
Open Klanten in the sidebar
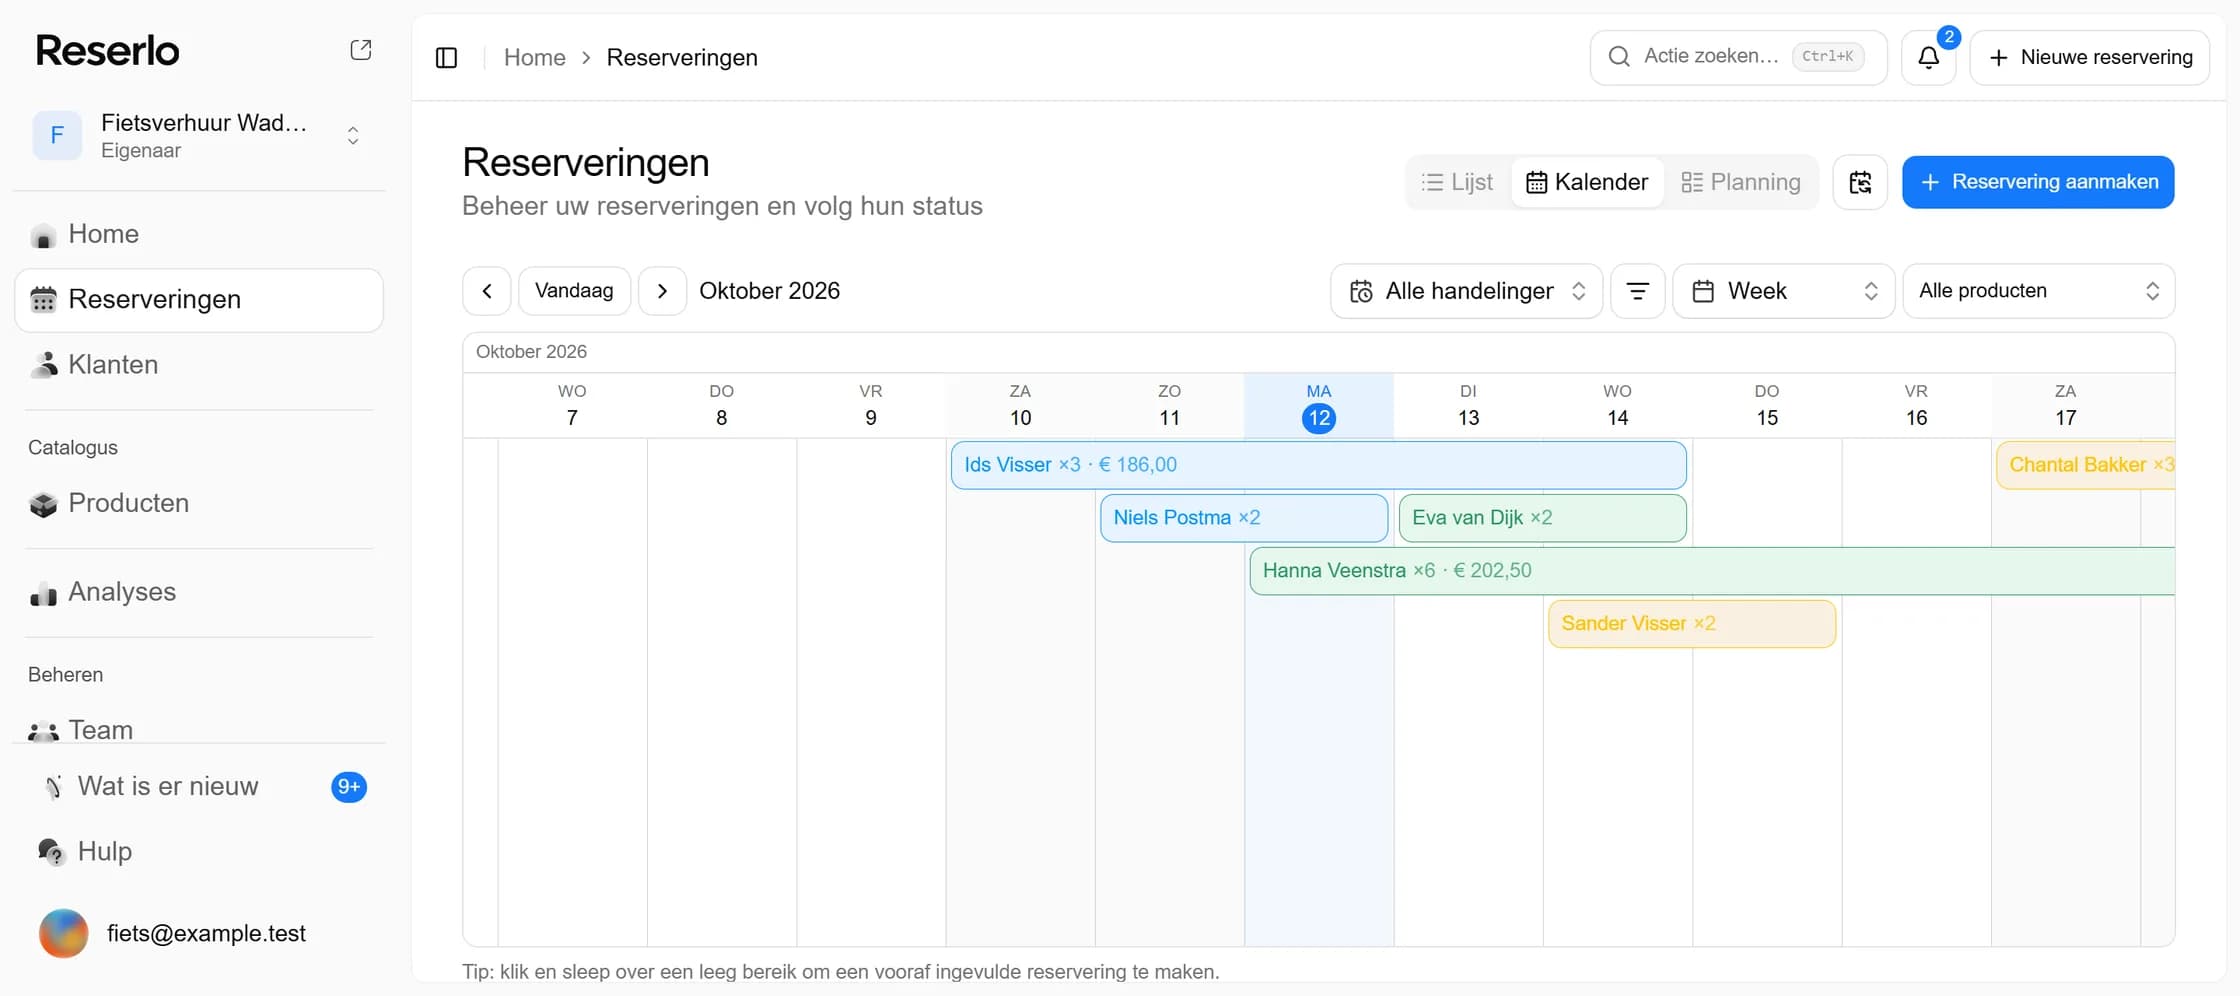coord(199,365)
